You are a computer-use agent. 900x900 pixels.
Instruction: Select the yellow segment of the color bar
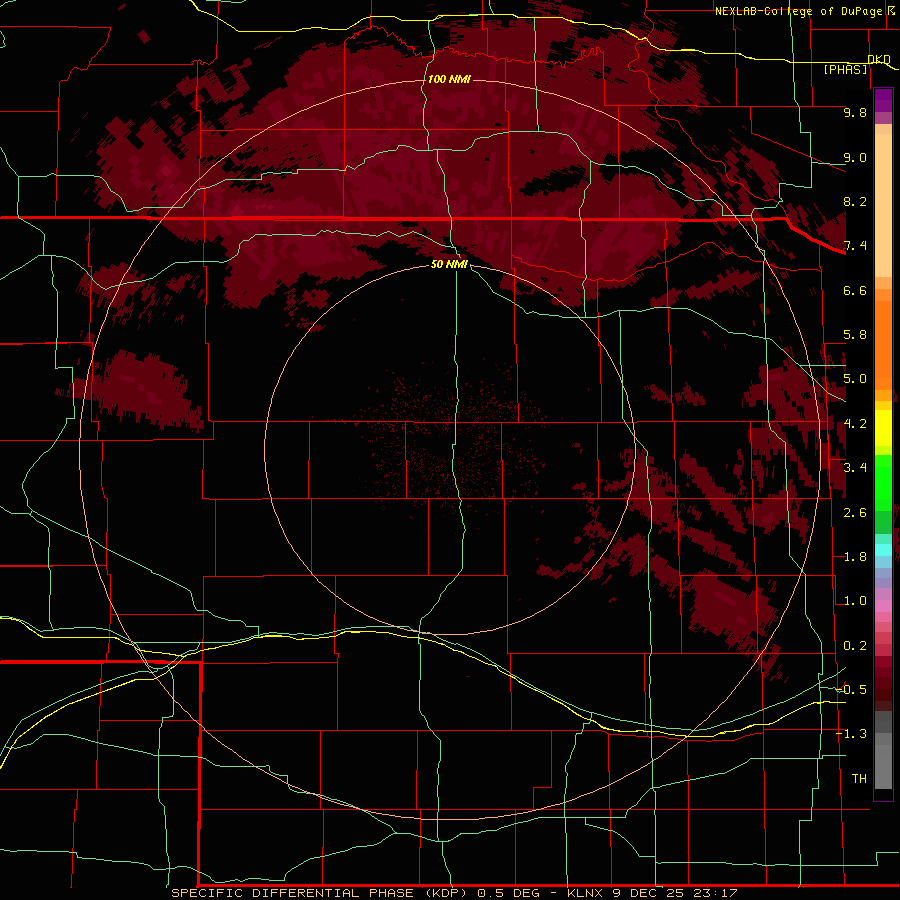tap(883, 428)
